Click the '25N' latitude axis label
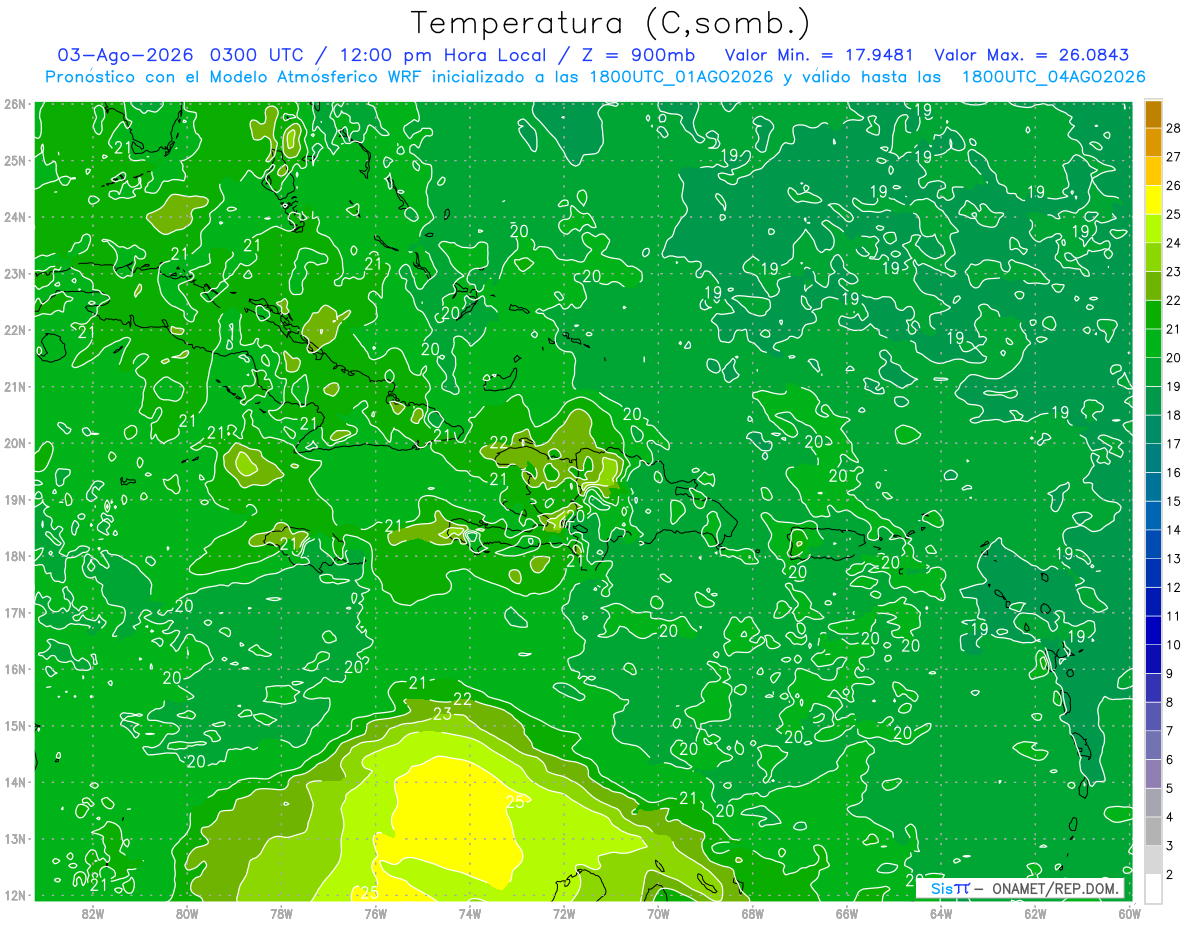 point(14,160)
